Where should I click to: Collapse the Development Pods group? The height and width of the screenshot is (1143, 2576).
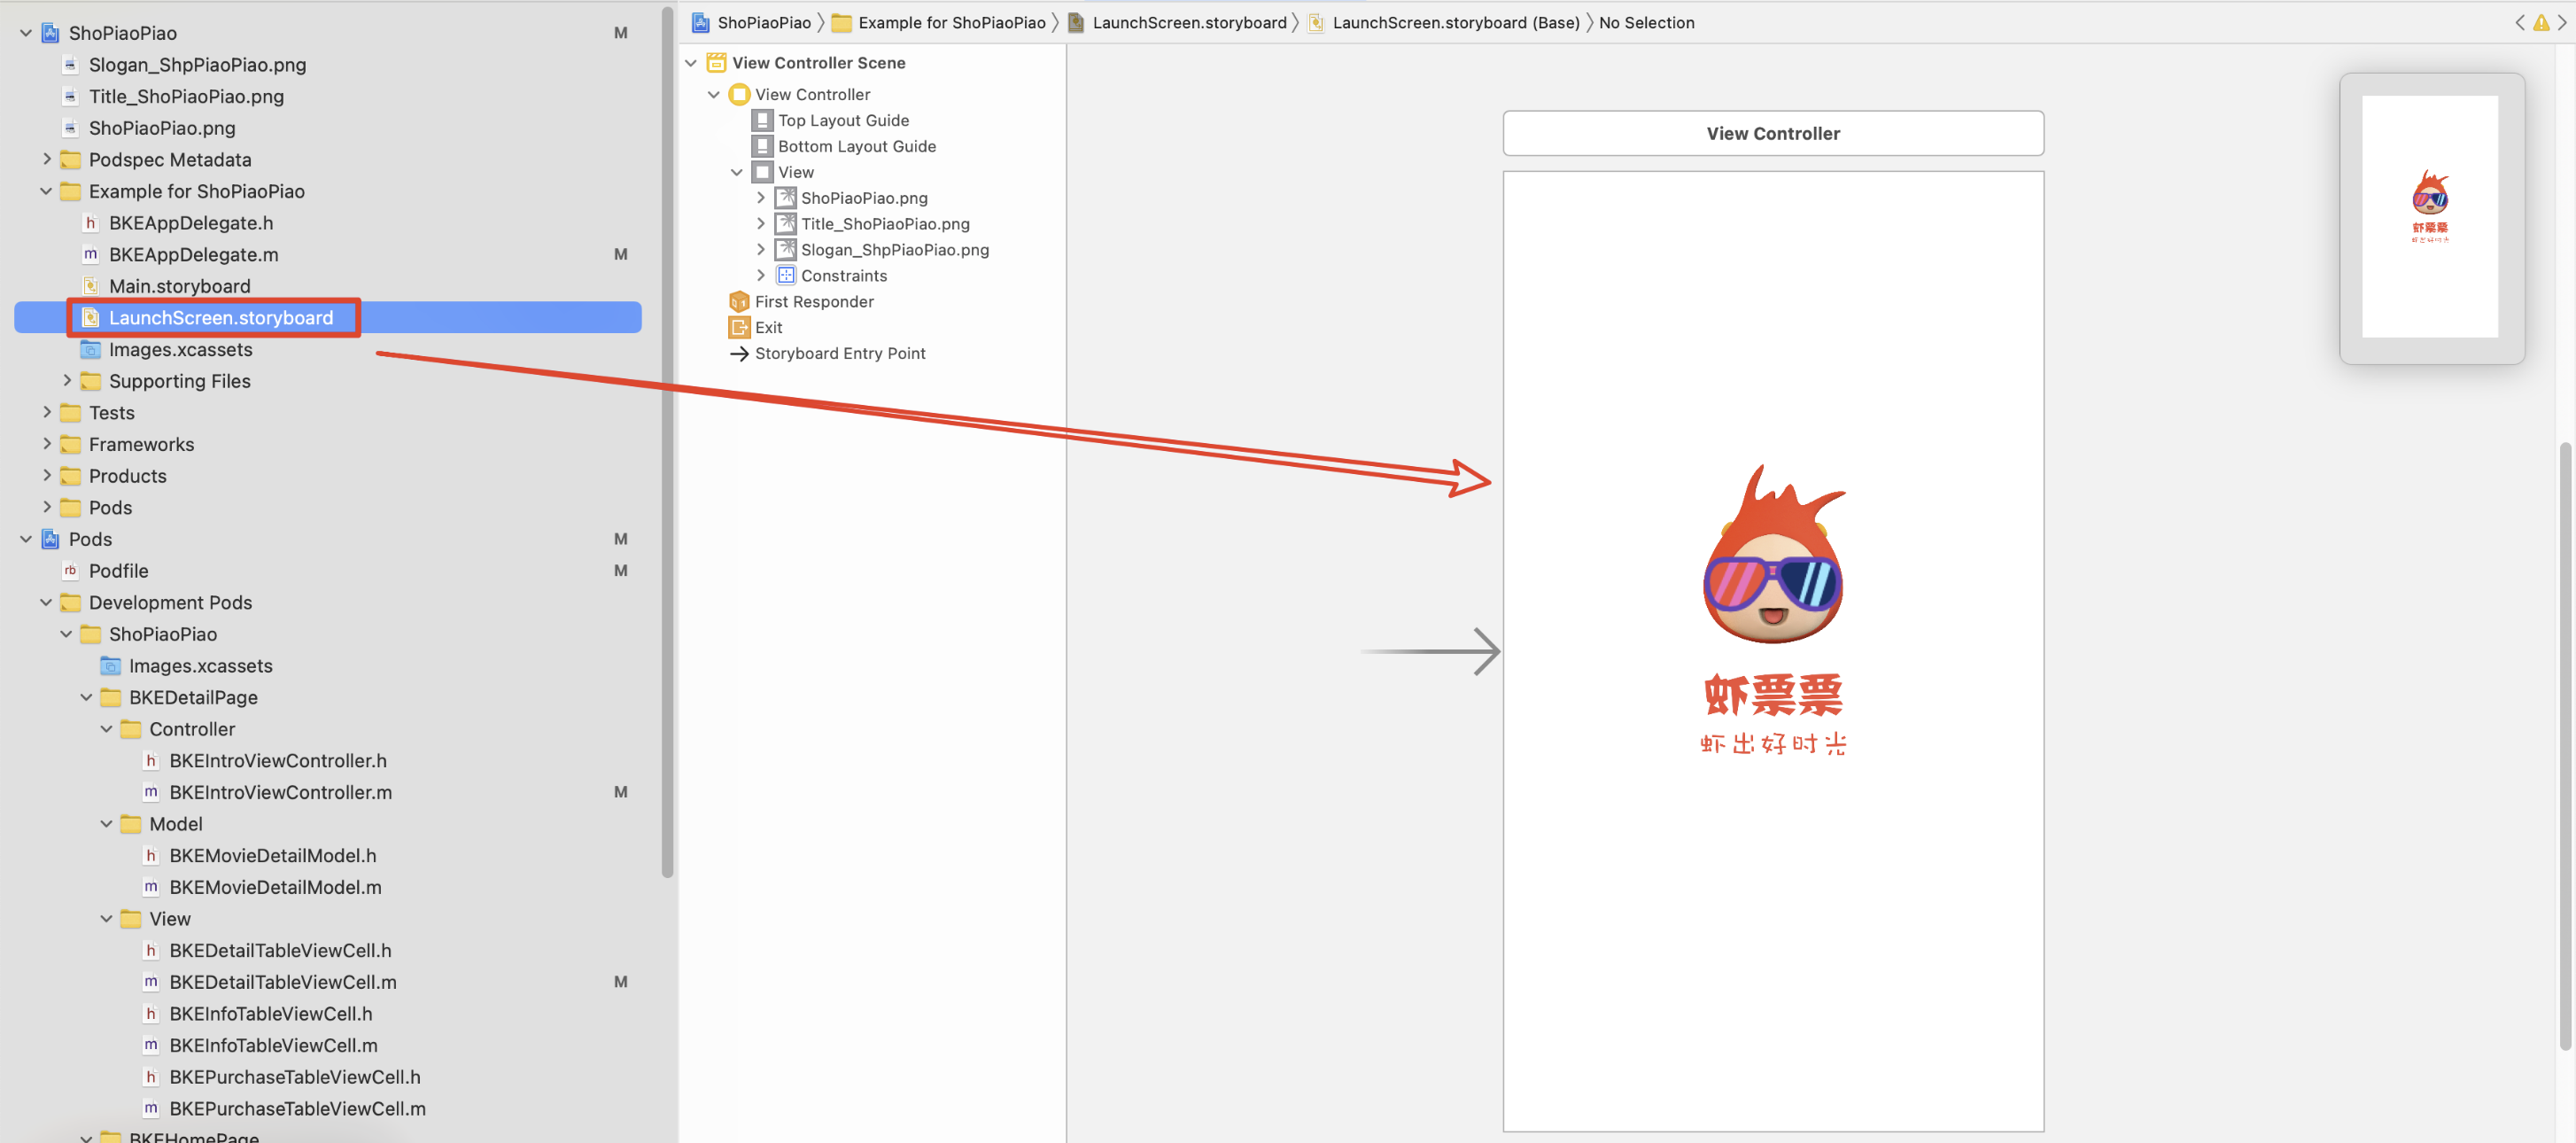[x=46, y=602]
